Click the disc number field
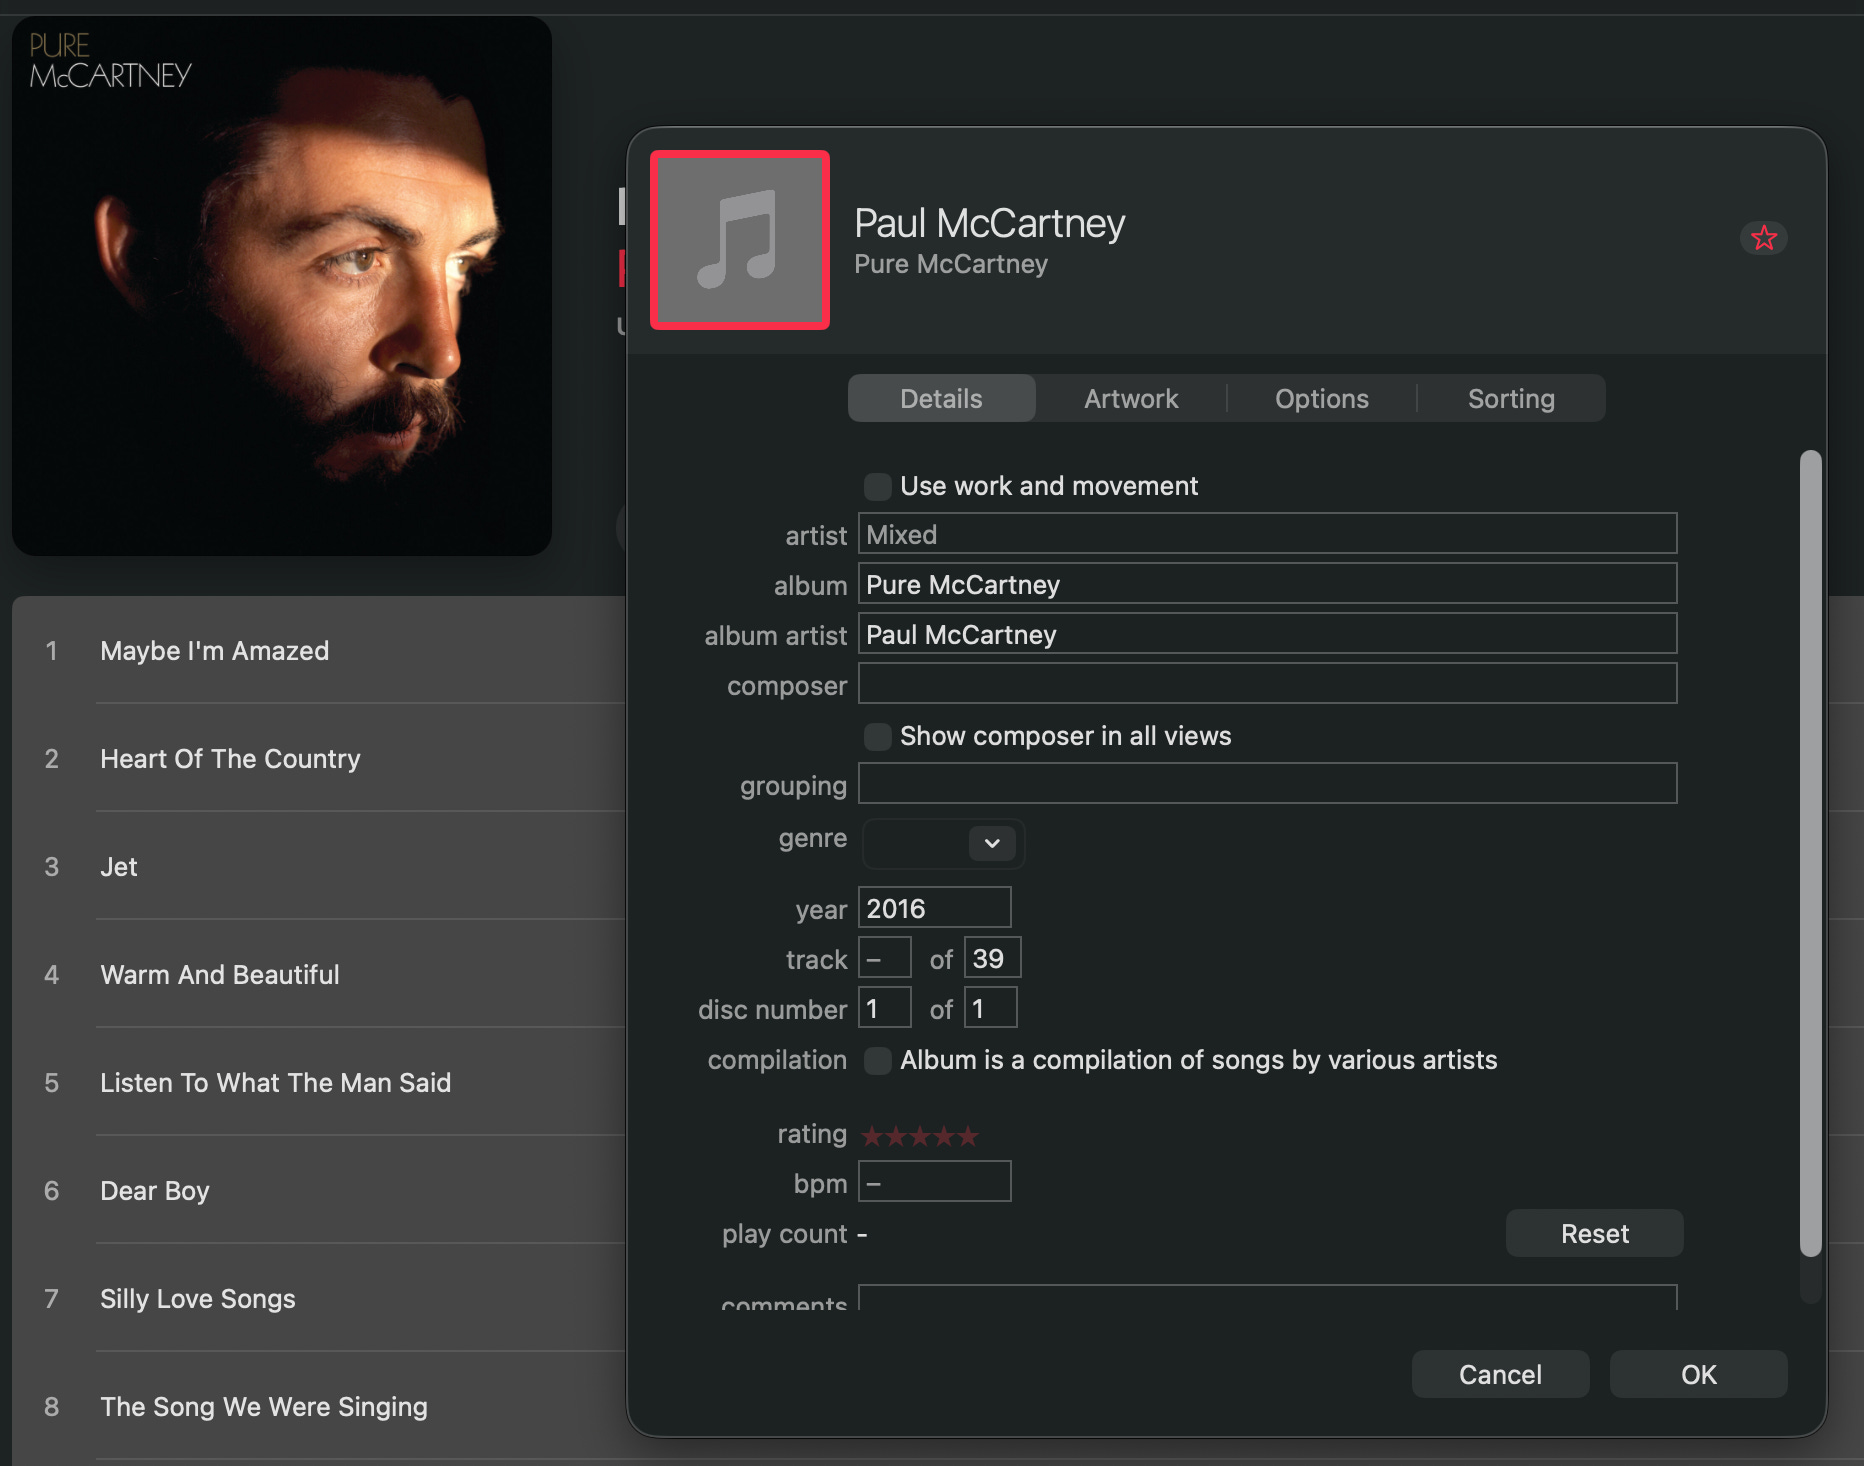The height and width of the screenshot is (1466, 1864). (885, 1008)
